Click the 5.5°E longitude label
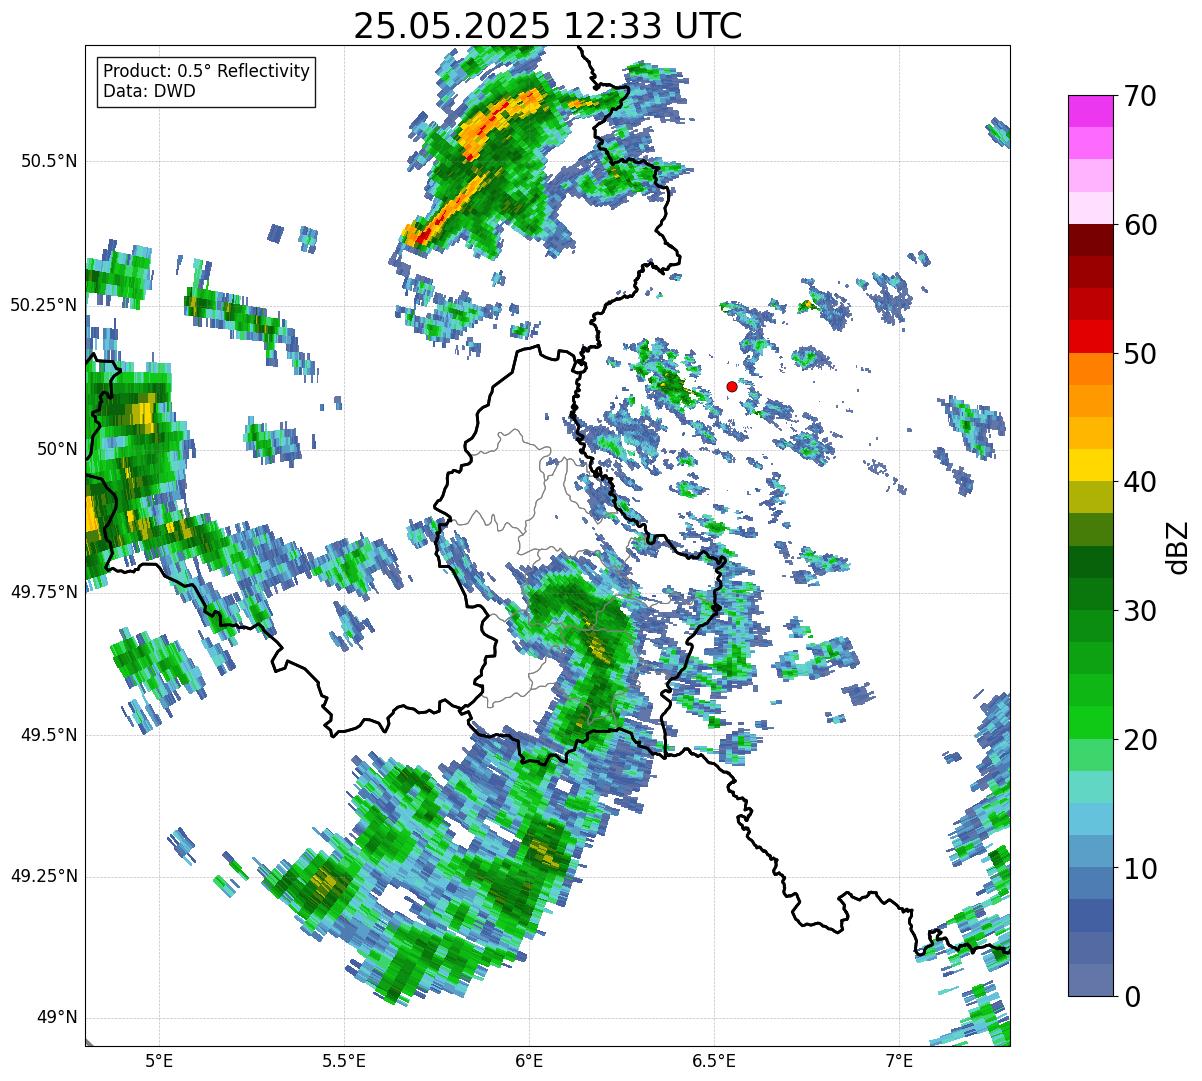 (x=344, y=1060)
